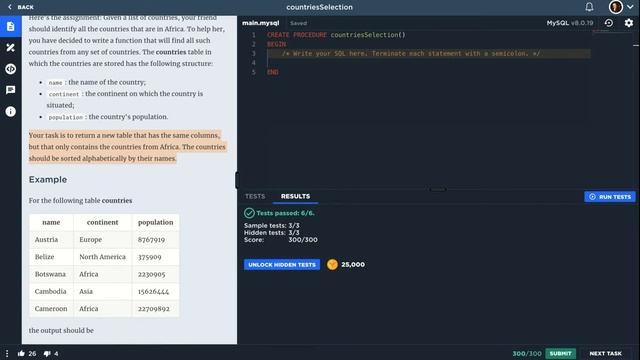Switch to the TESTS tab

tap(255, 196)
